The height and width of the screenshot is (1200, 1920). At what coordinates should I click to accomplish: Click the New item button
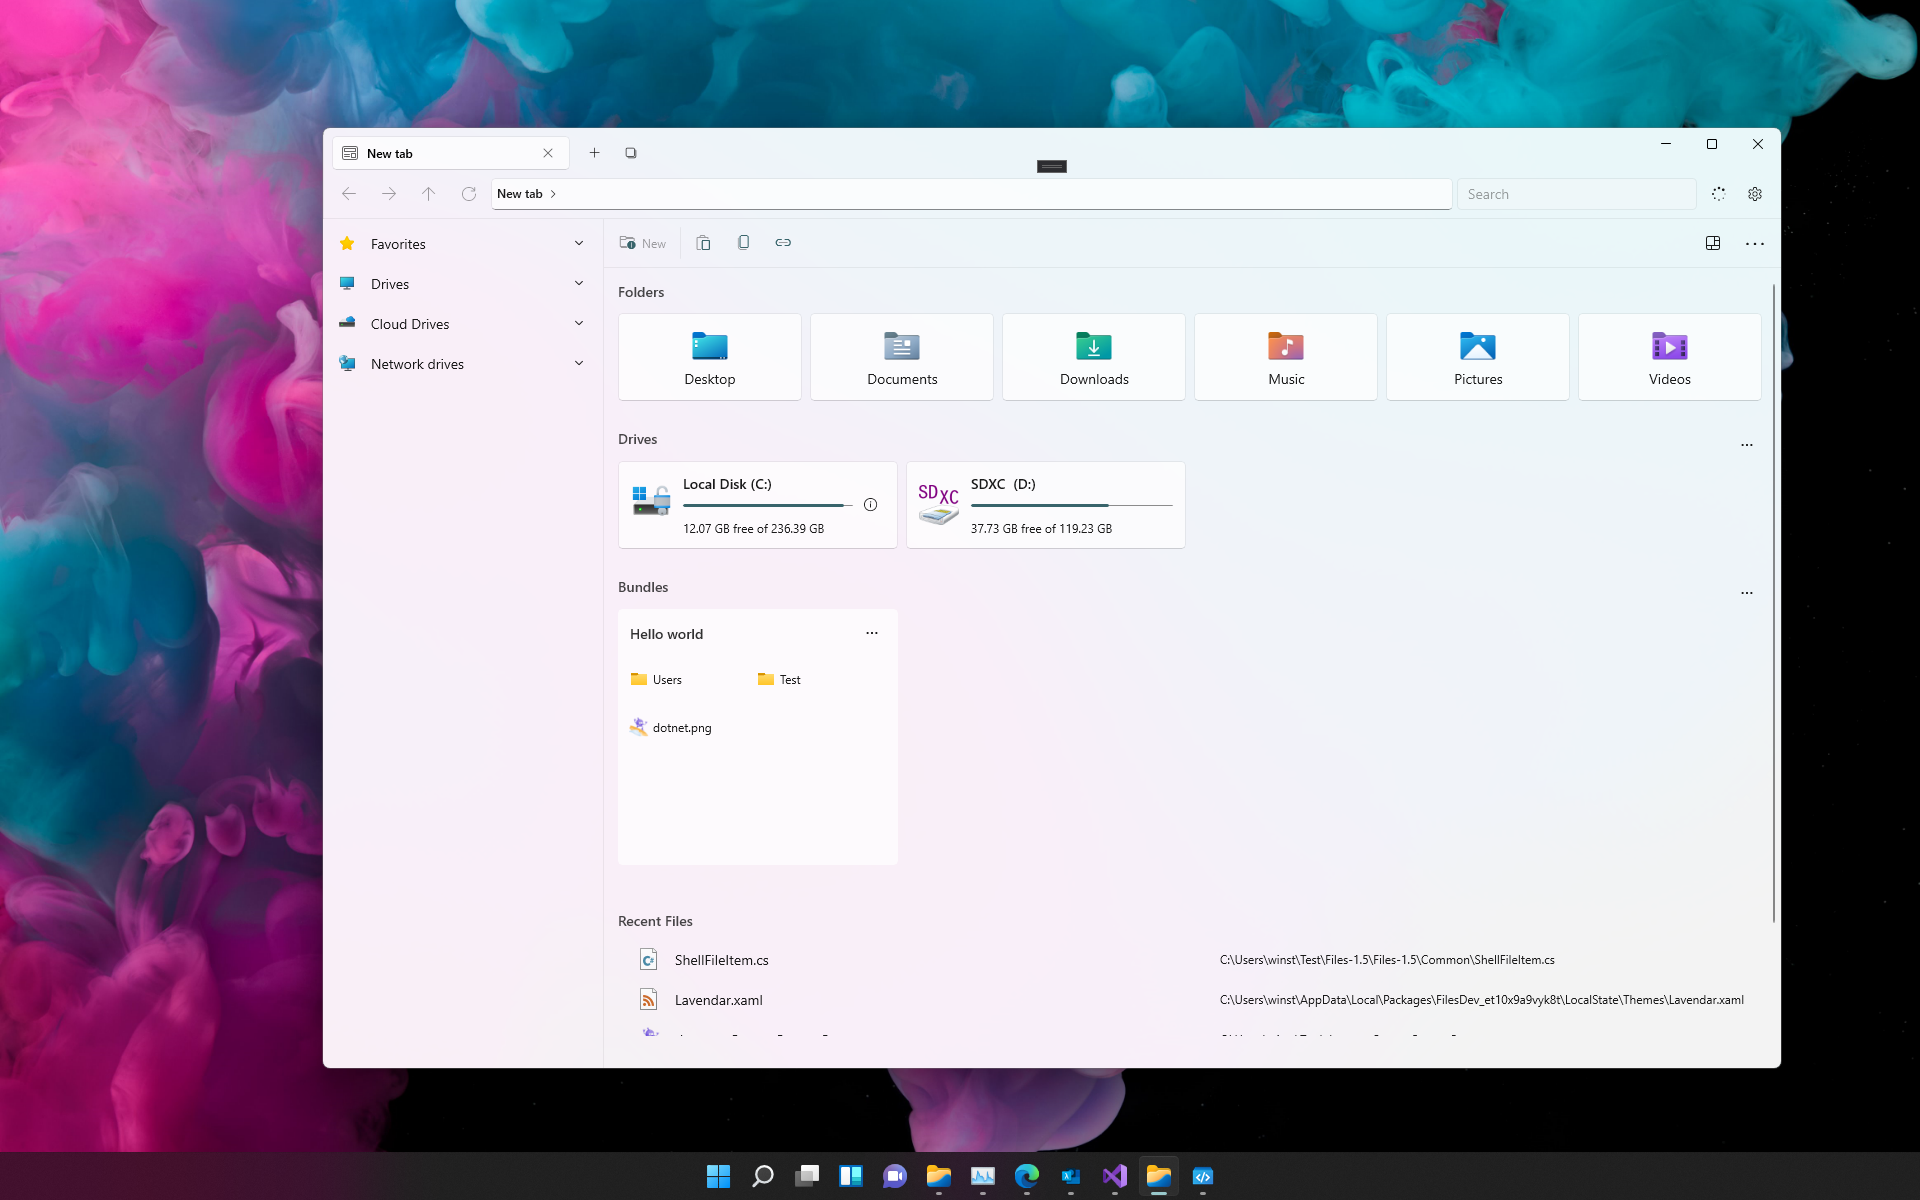coord(642,243)
